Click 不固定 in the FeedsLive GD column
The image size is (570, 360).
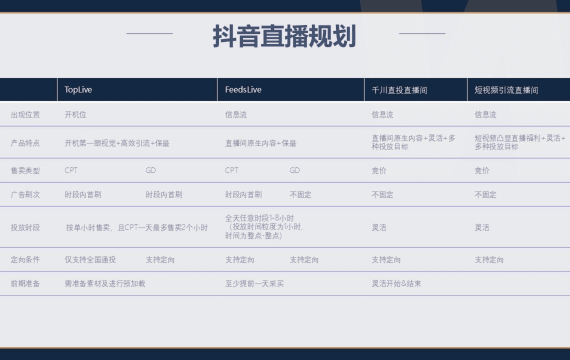tap(301, 195)
